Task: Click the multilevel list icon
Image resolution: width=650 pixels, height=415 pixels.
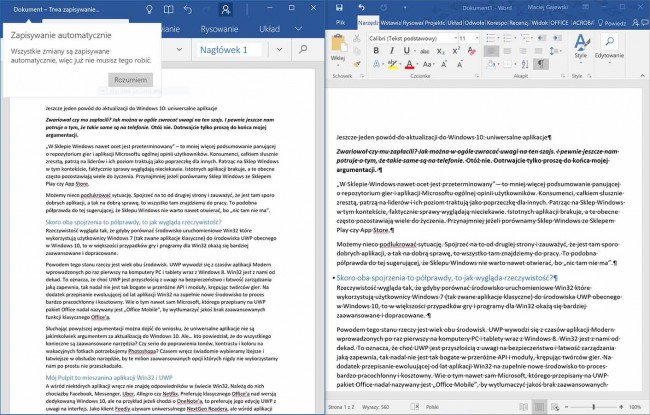Action: pyautogui.click(x=525, y=38)
